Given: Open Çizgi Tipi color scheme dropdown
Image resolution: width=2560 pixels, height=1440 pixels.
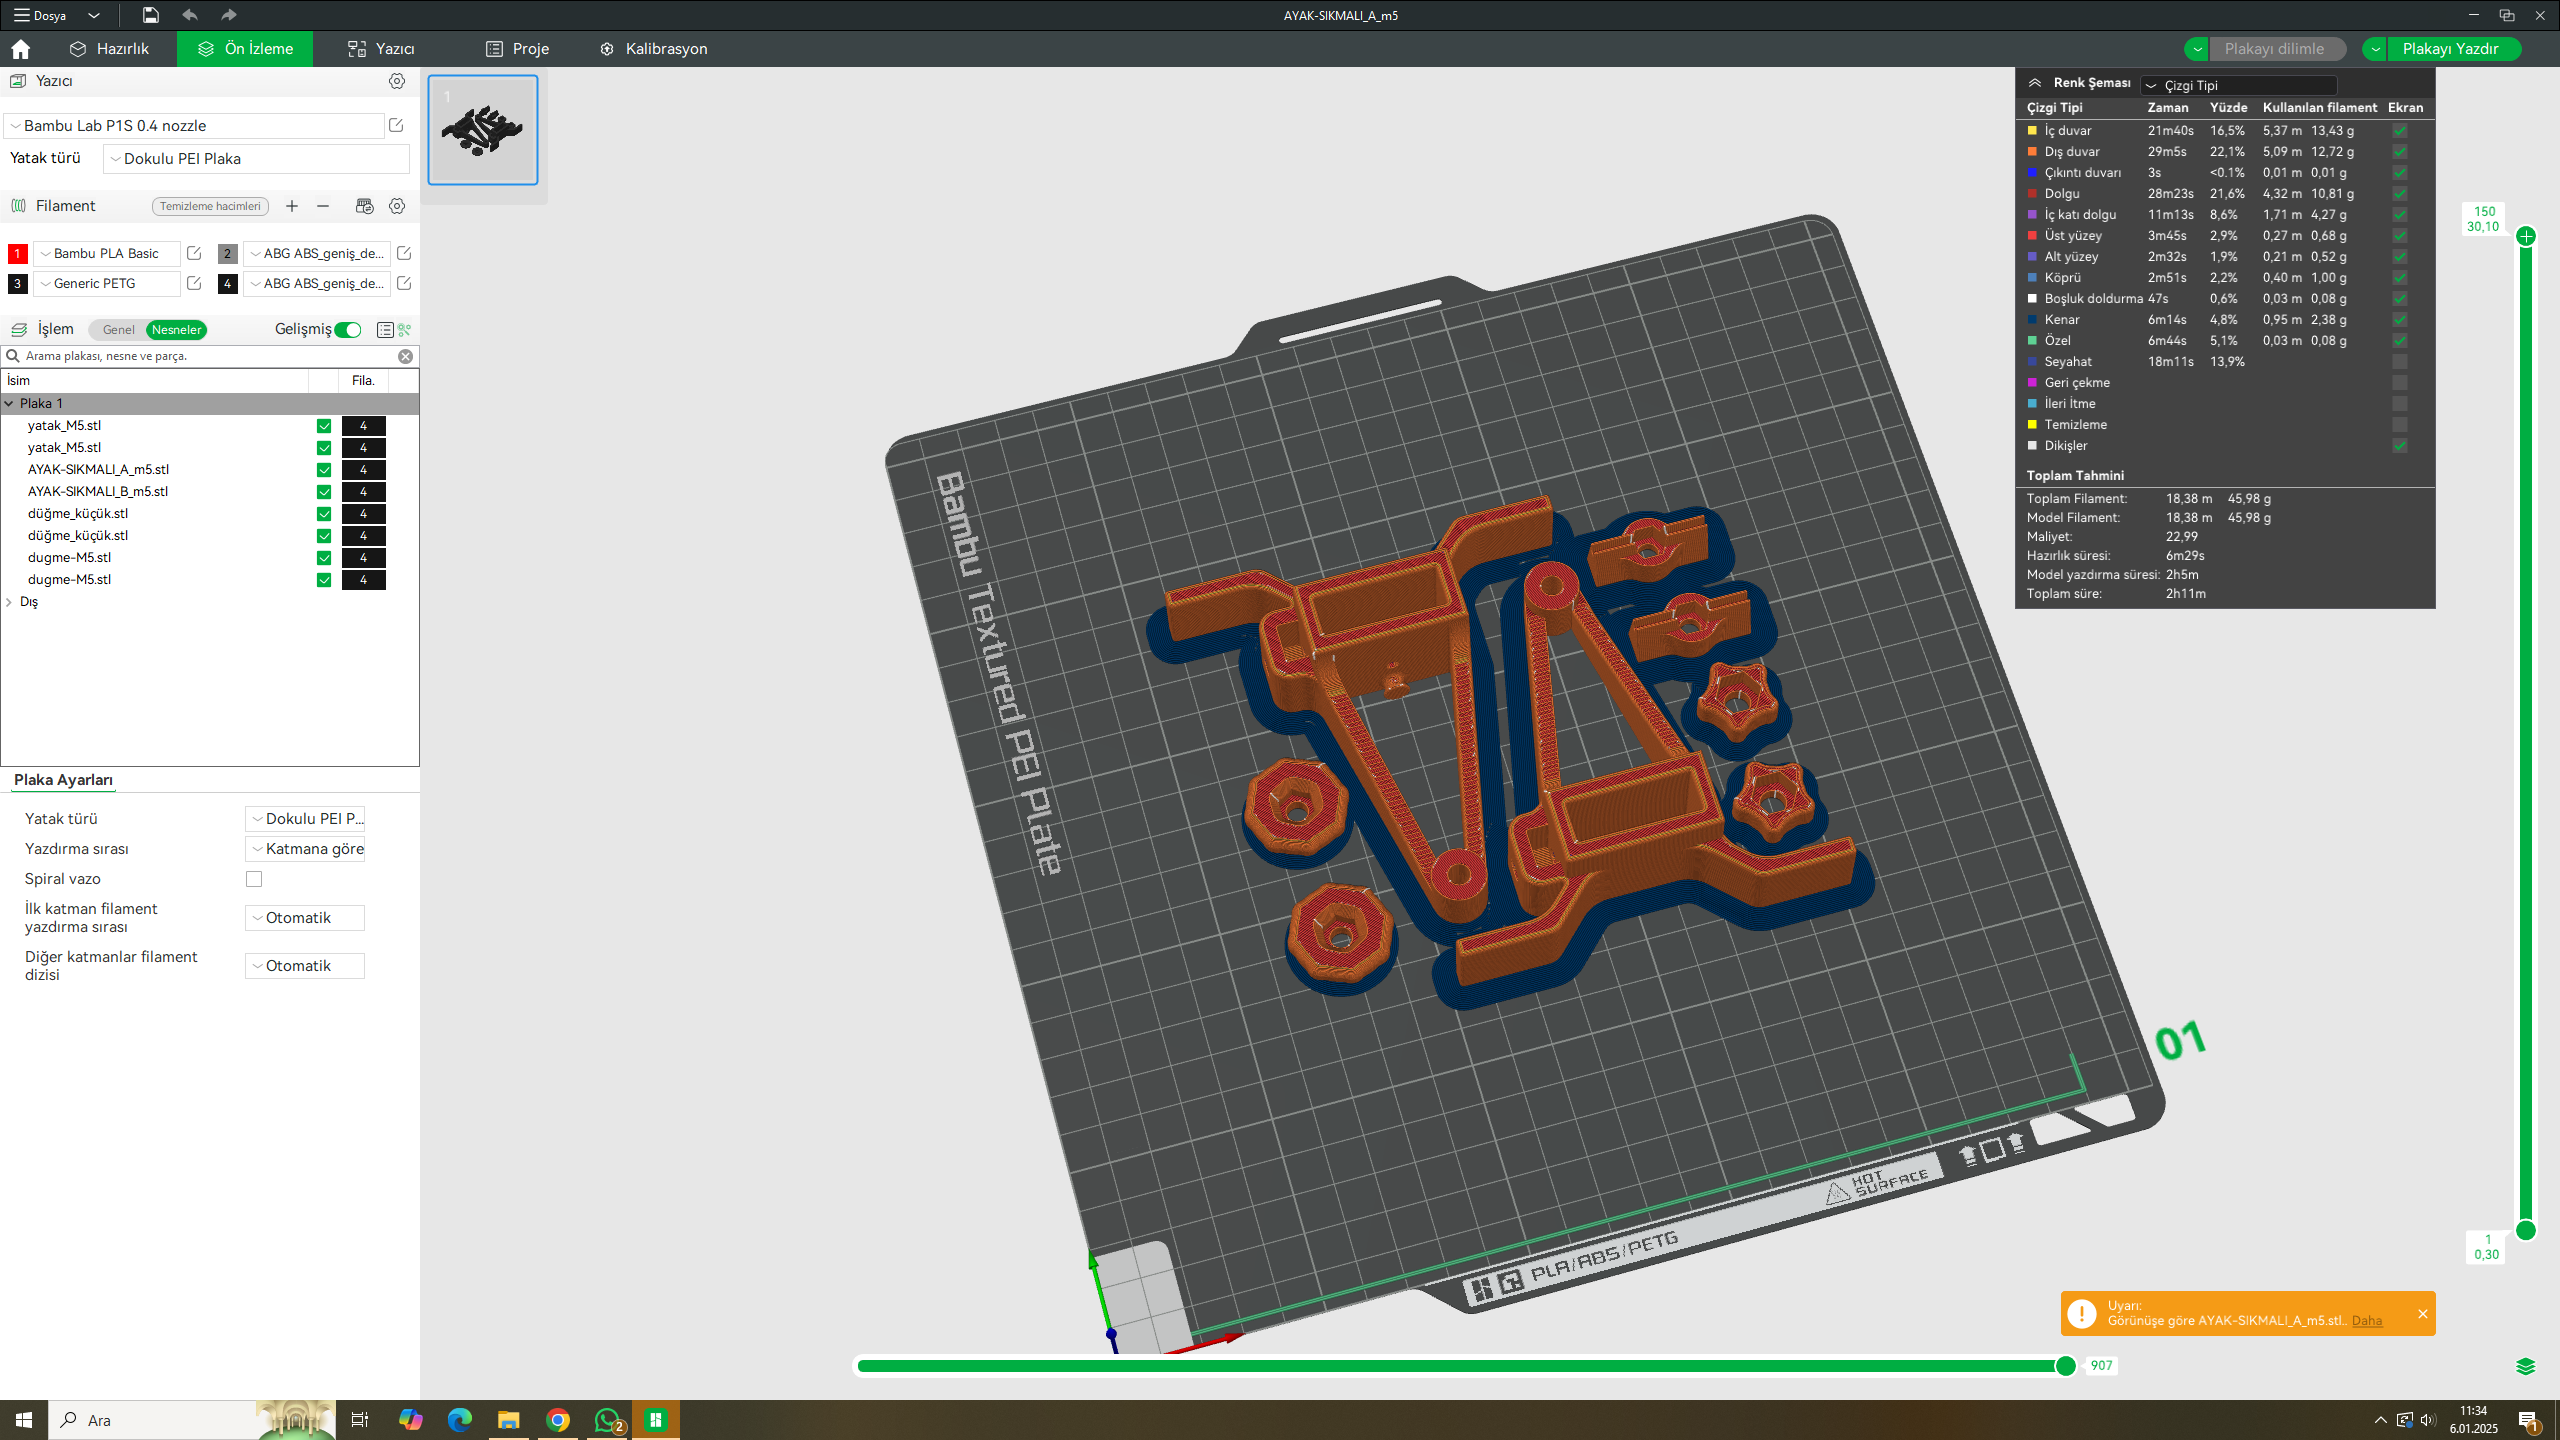Looking at the screenshot, I should tap(2238, 85).
